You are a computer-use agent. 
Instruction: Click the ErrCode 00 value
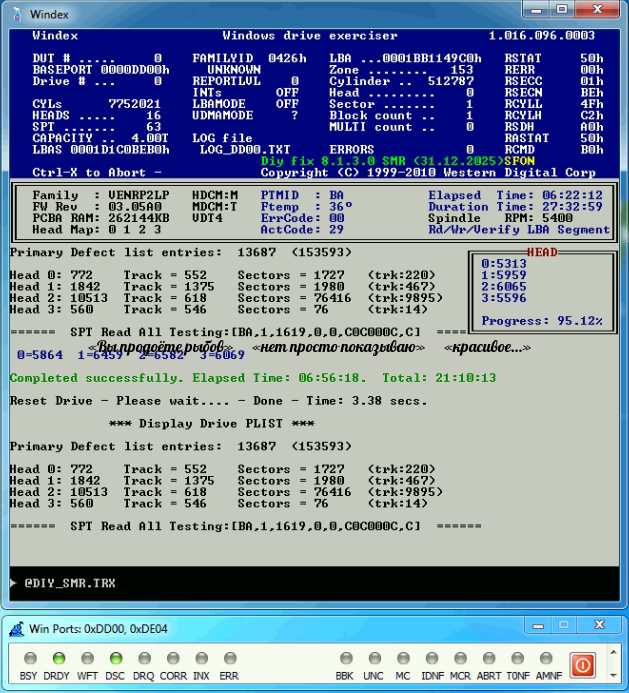(x=336, y=218)
